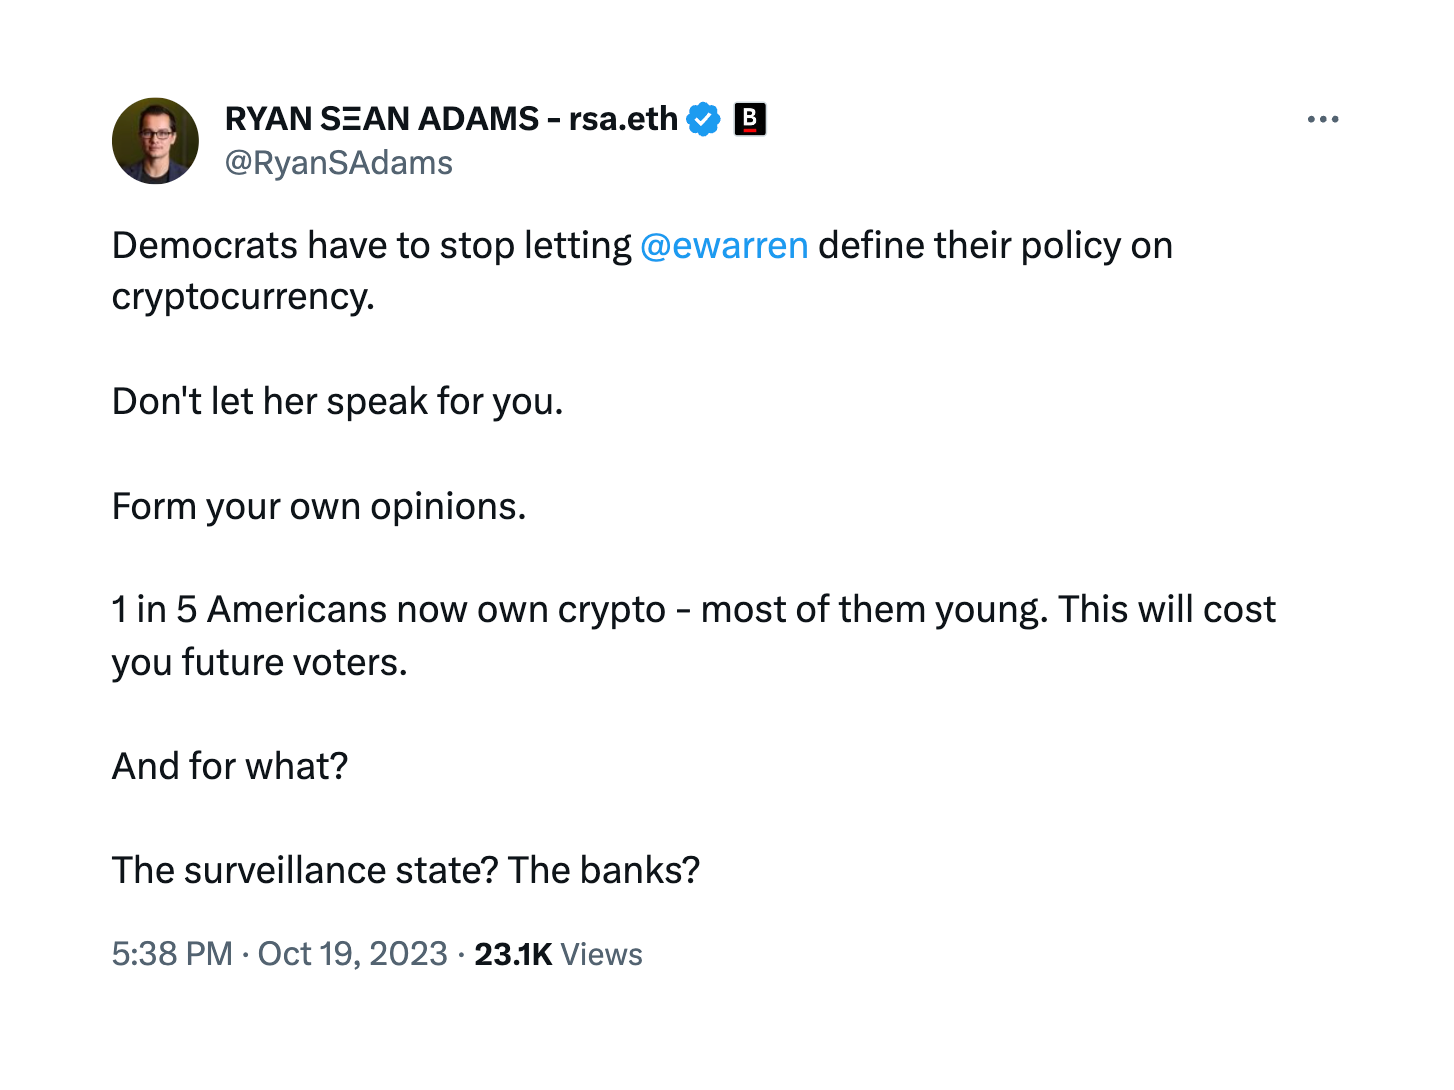Click the 5:38 PM timestamp
Screen dimensions: 1454x1090
pyautogui.click(x=172, y=954)
